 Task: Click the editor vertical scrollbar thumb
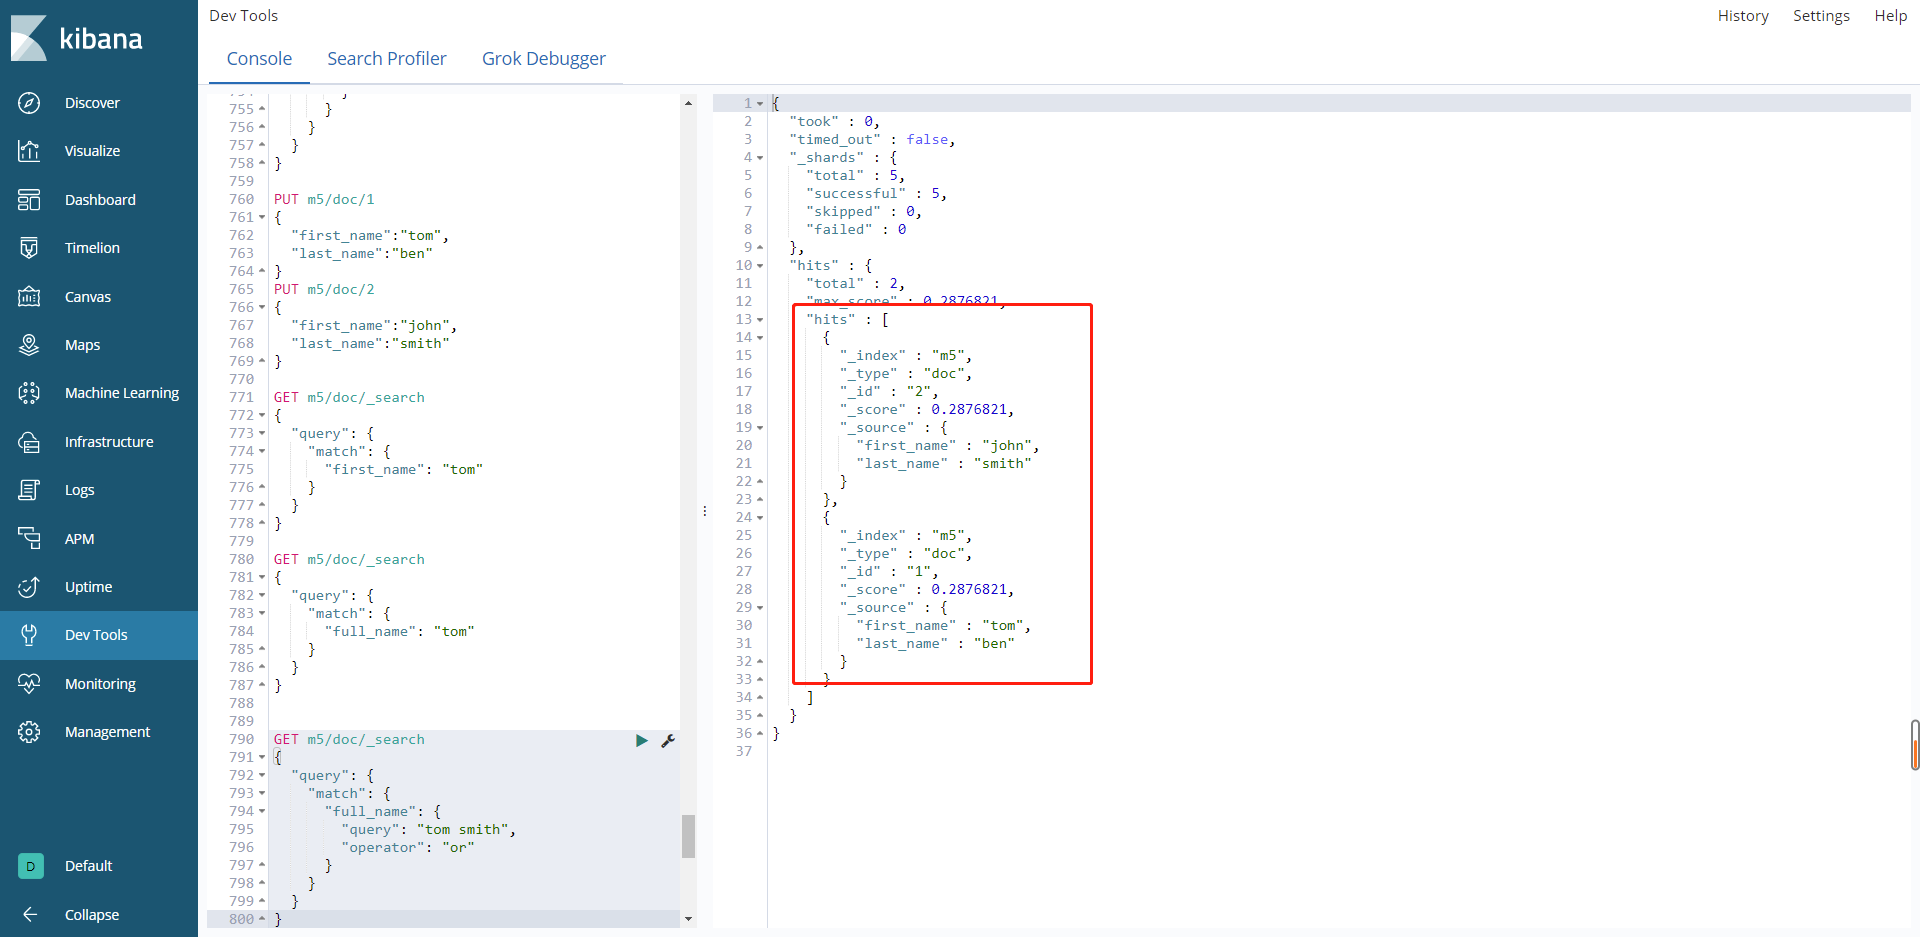688,836
